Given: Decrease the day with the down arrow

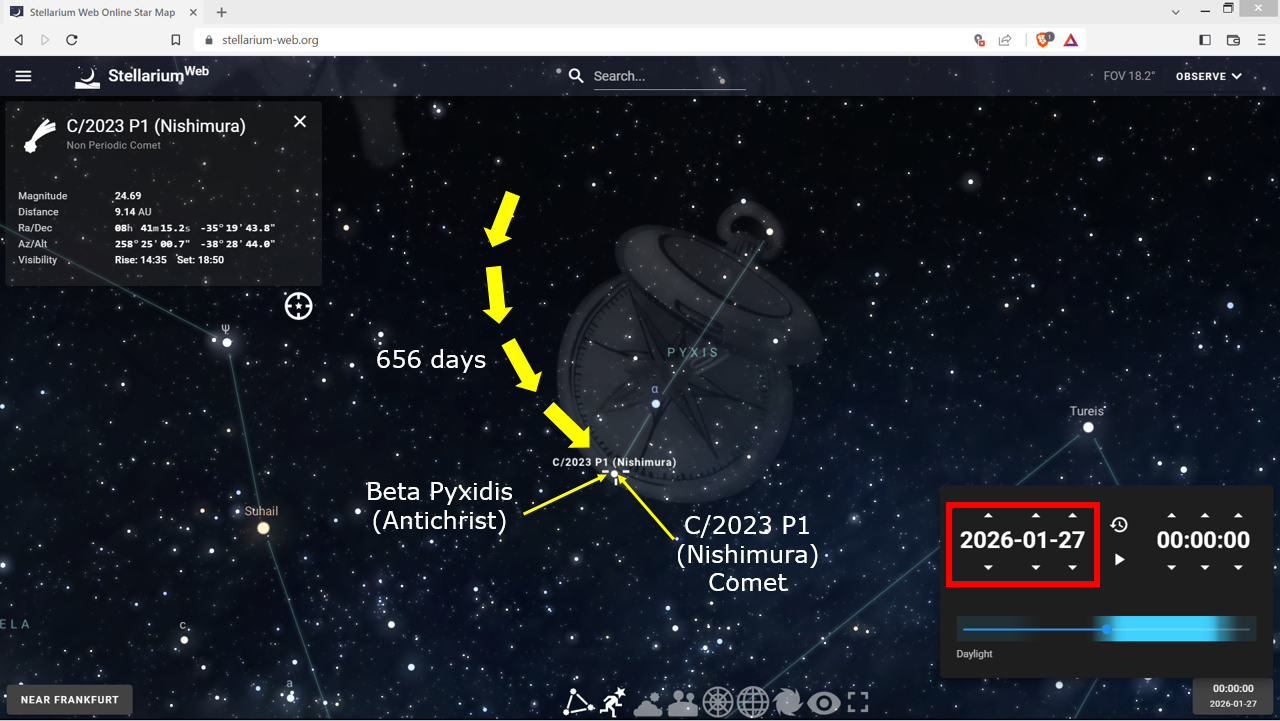Looking at the screenshot, I should [x=1072, y=567].
